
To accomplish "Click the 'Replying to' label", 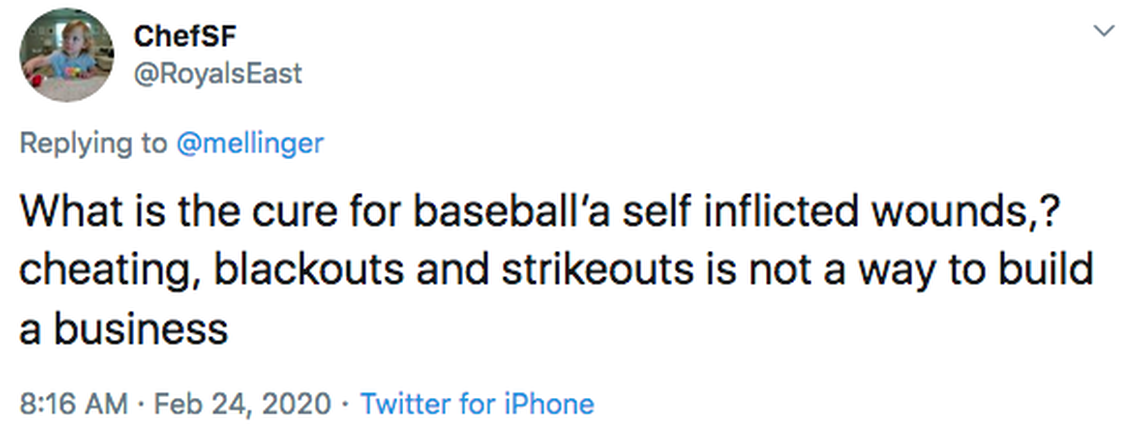I will click(95, 143).
